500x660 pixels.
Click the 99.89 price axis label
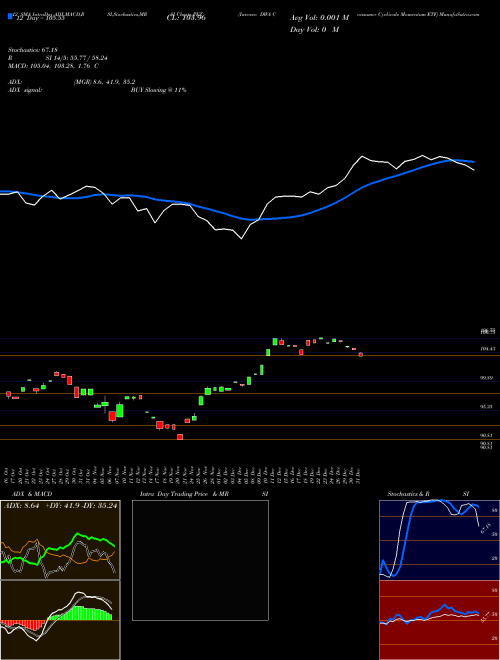[x=487, y=378]
